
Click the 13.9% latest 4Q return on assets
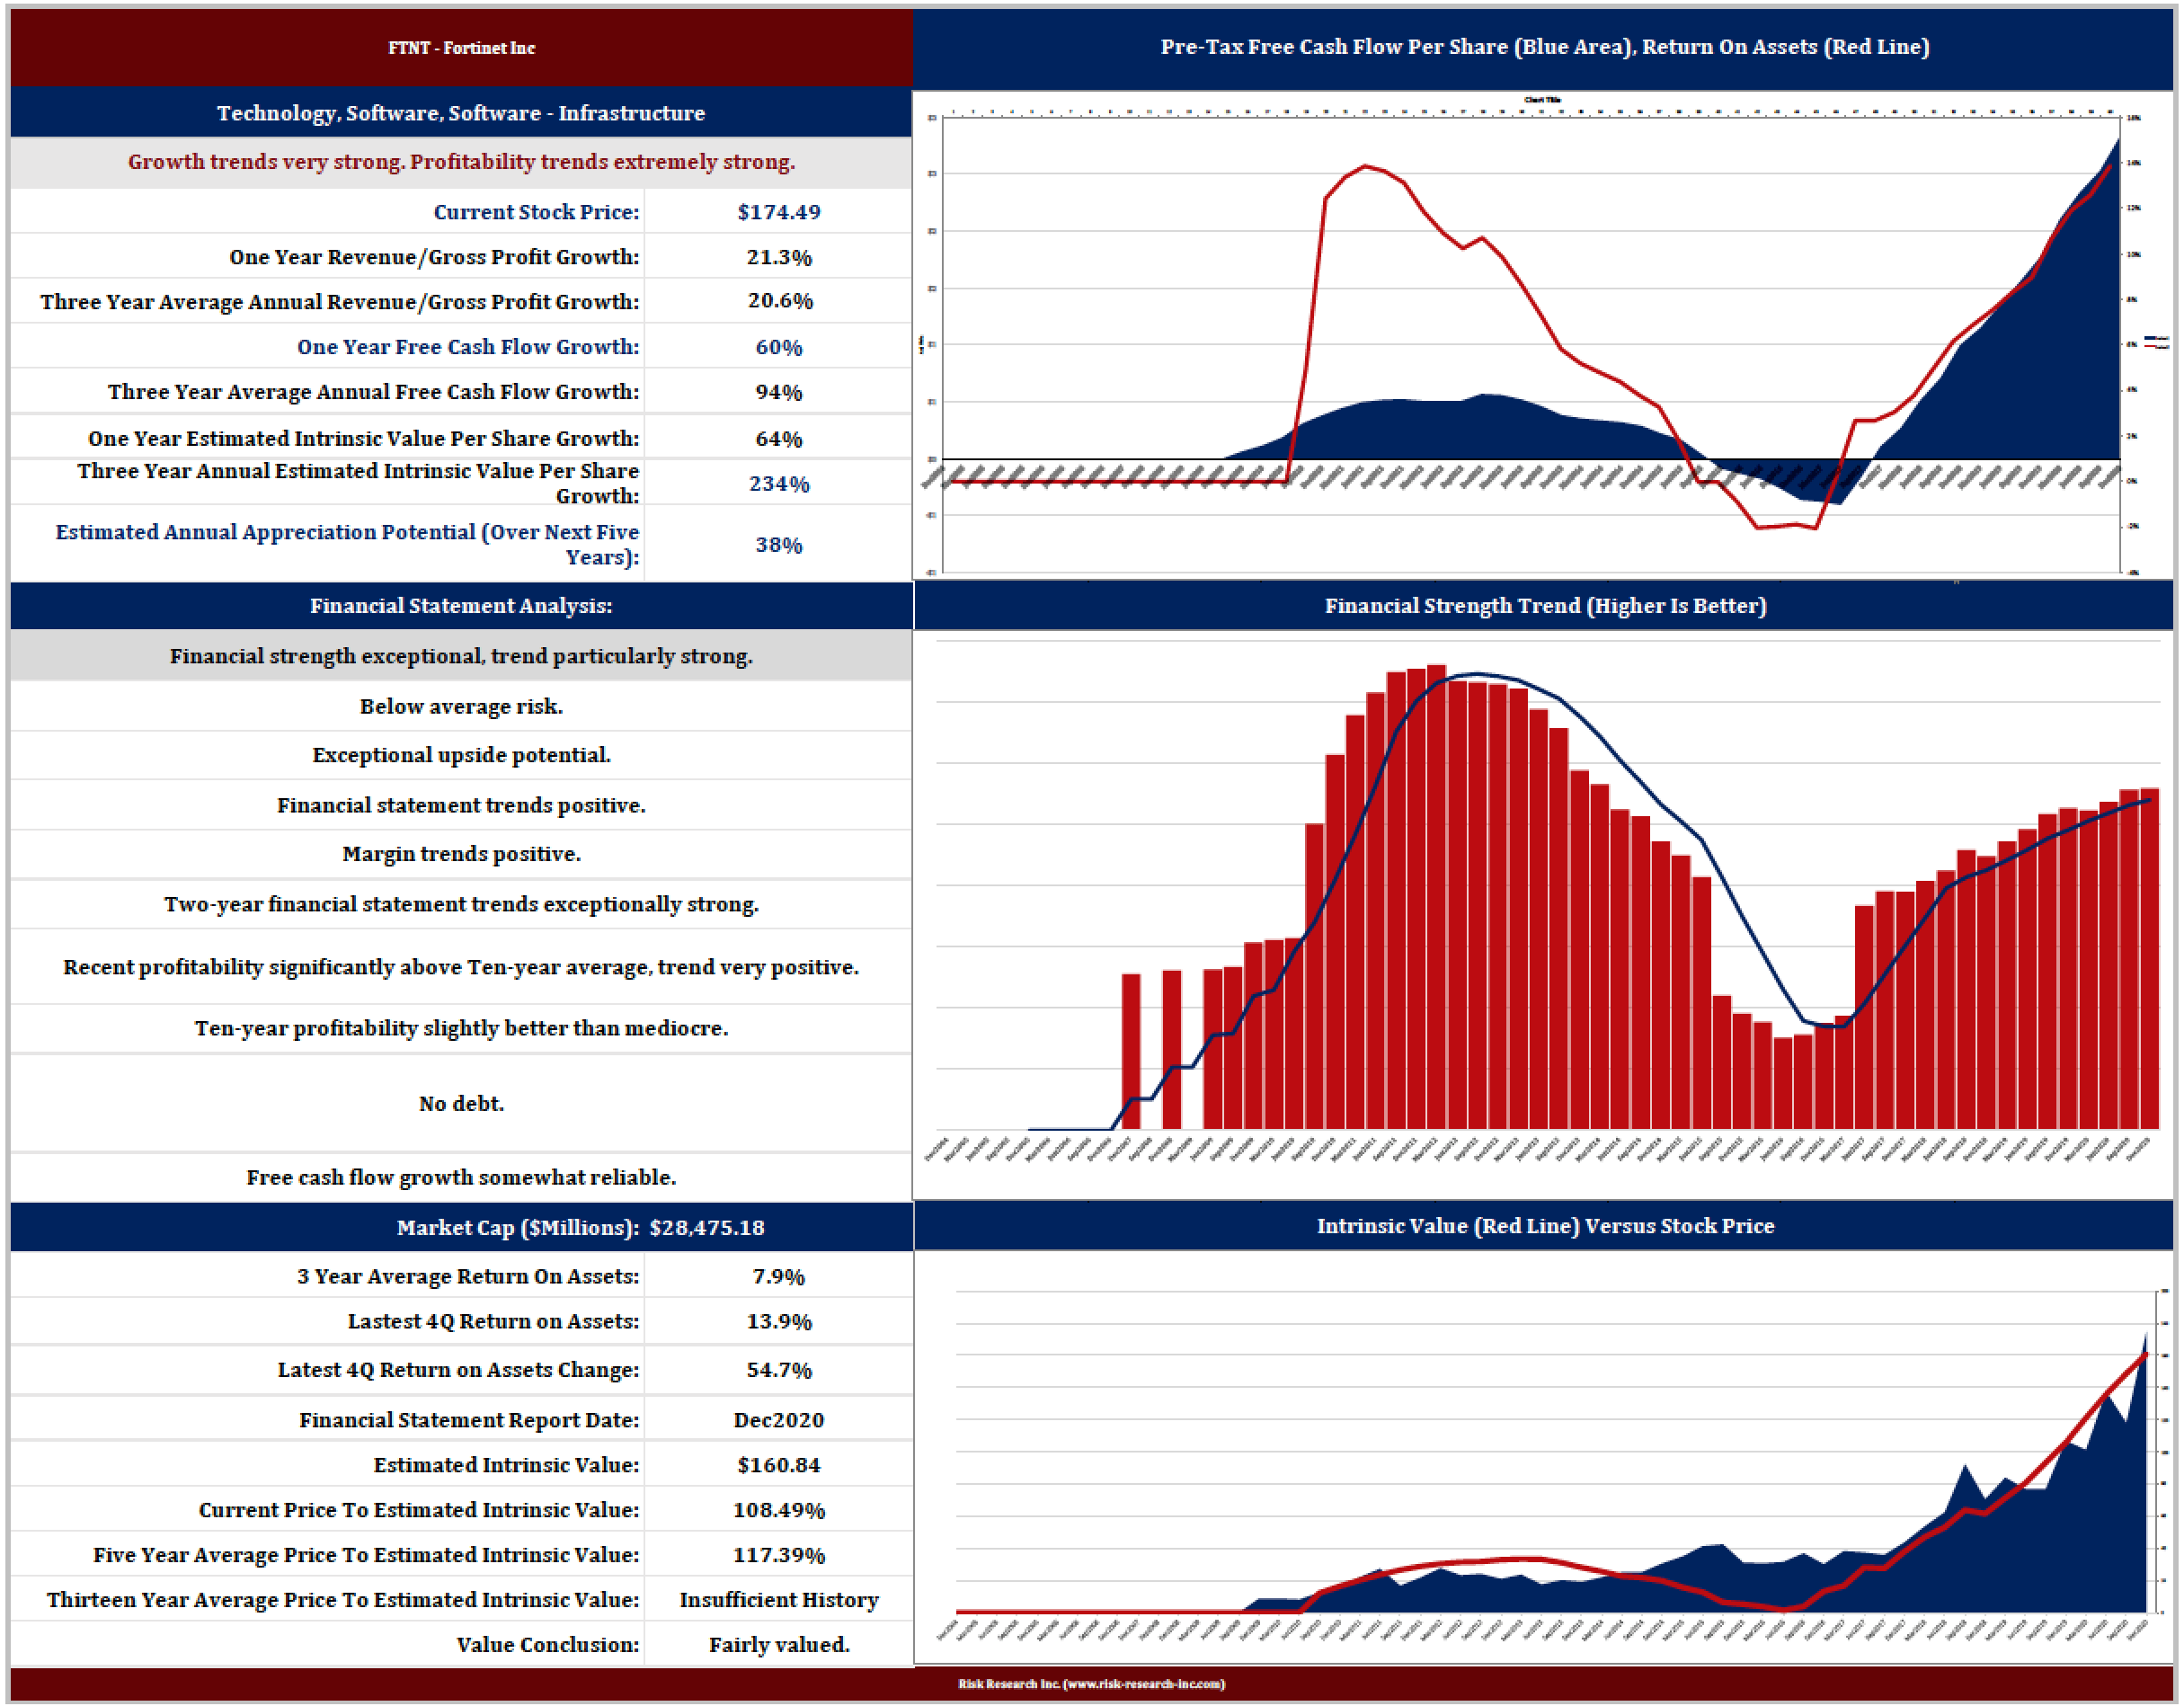click(x=779, y=1322)
